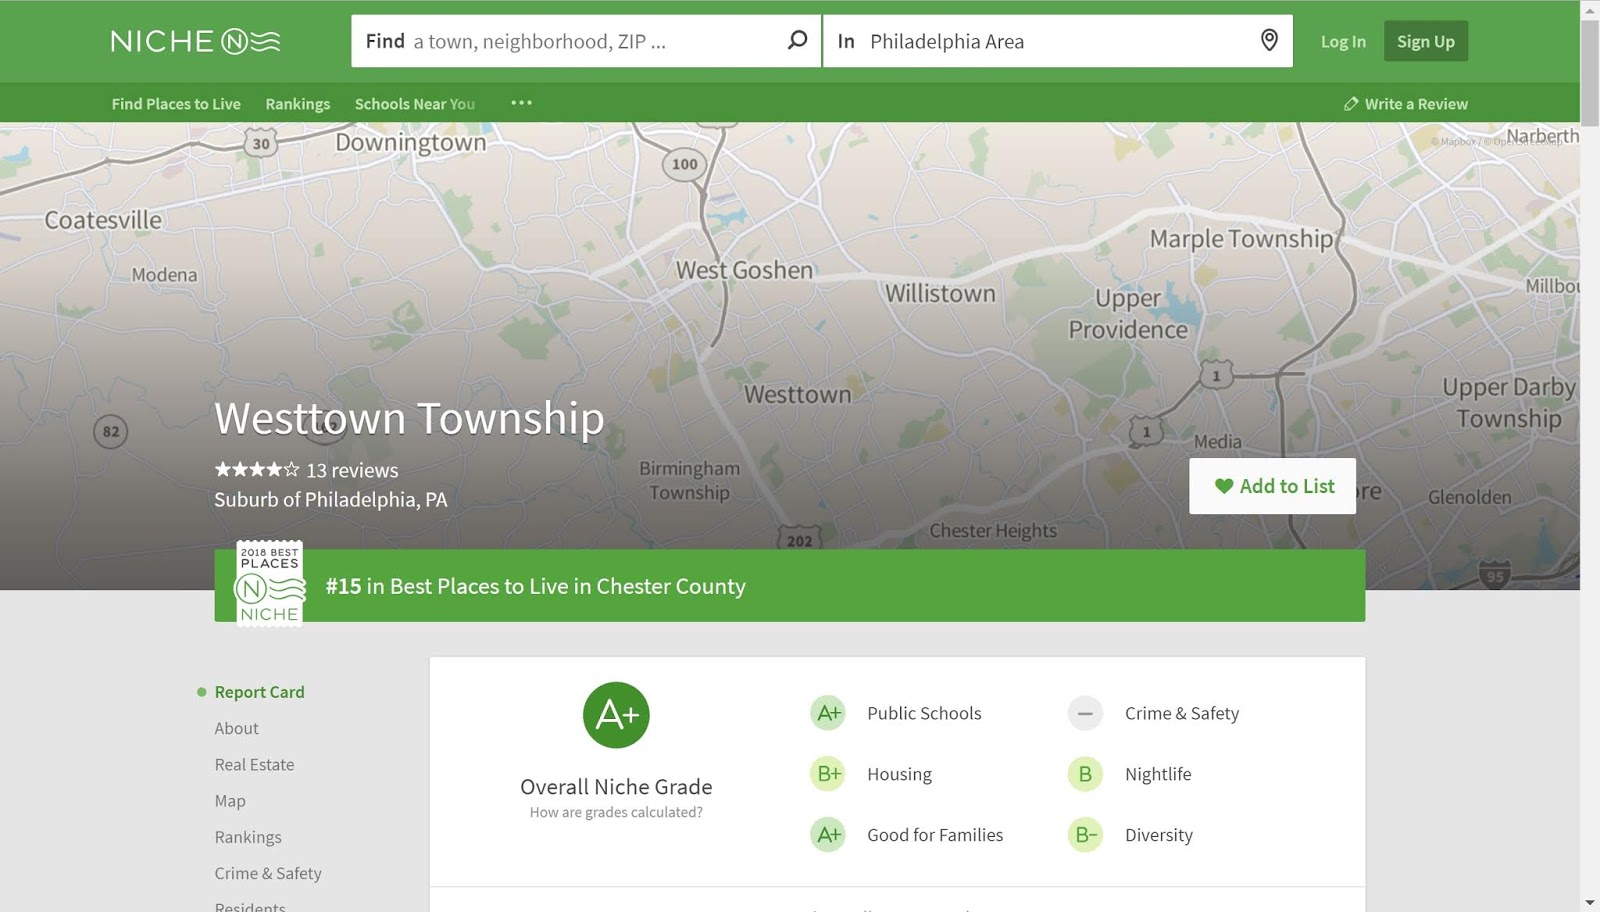Open the How are grades calculated link
The width and height of the screenshot is (1600, 912).
click(x=616, y=812)
